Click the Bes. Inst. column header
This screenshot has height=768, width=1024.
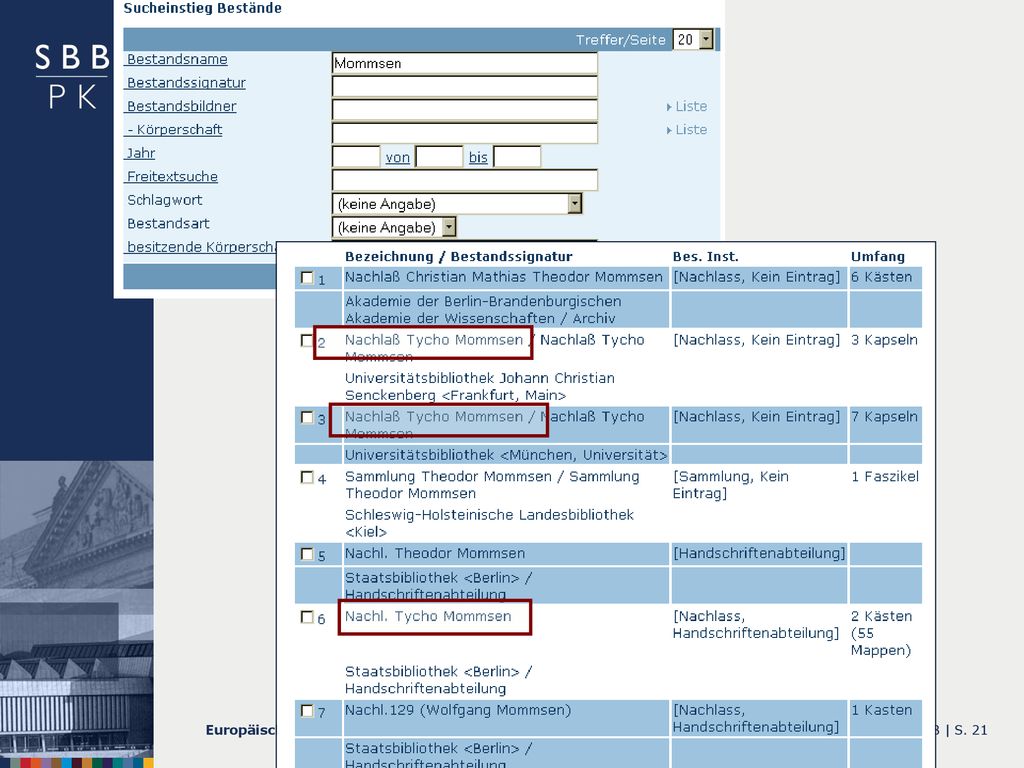(x=705, y=257)
